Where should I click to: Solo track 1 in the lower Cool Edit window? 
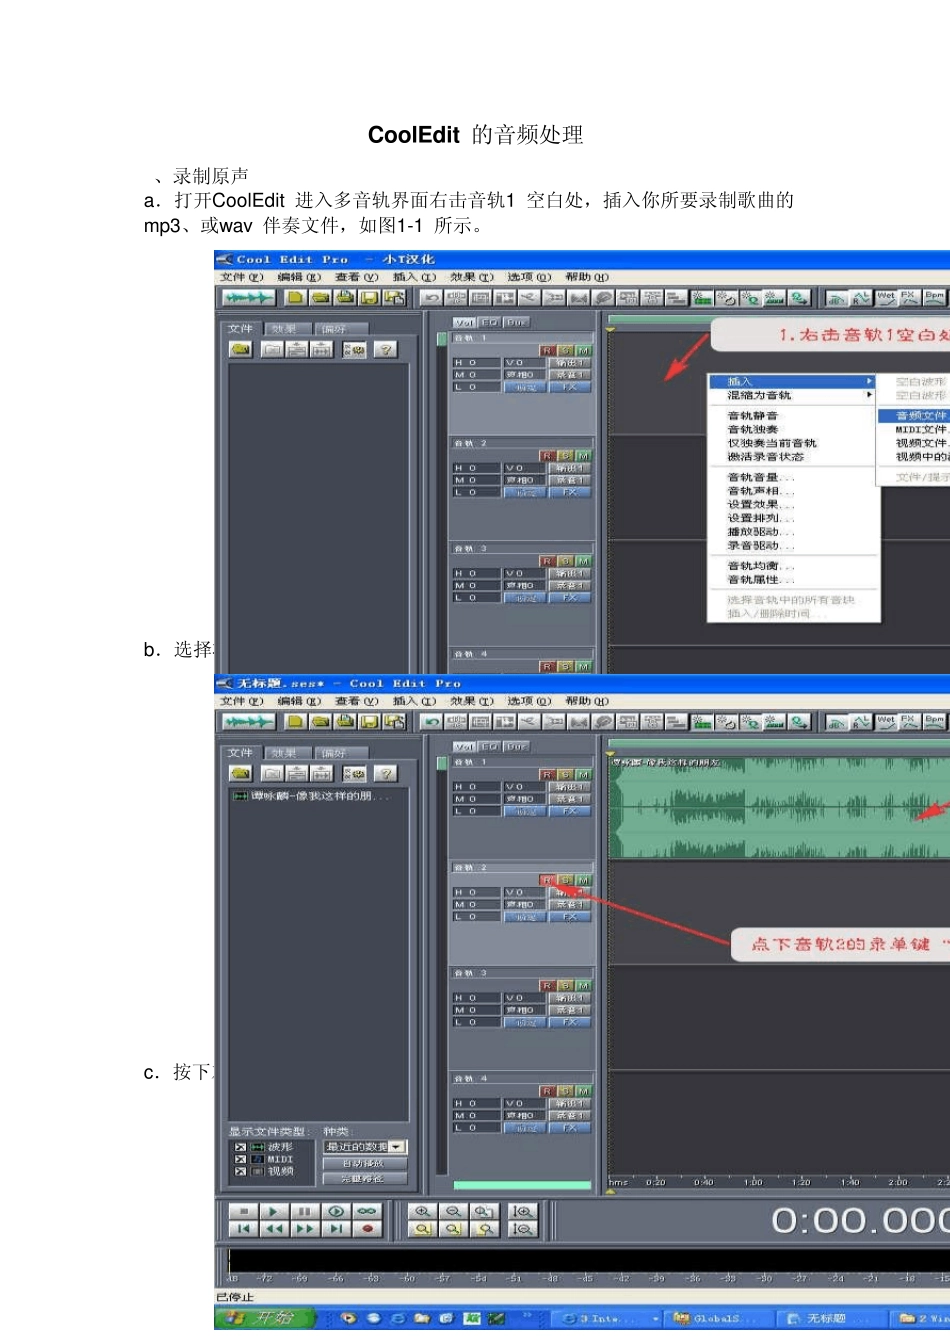[565, 775]
